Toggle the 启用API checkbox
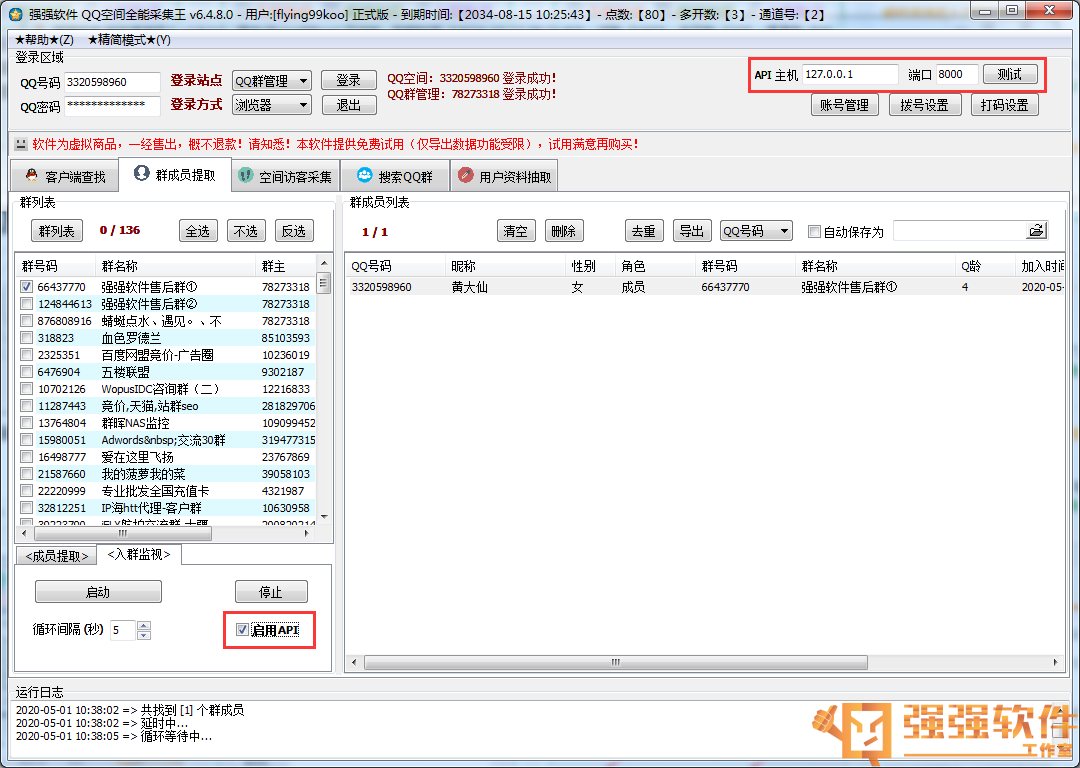Viewport: 1080px width, 768px height. [x=242, y=630]
